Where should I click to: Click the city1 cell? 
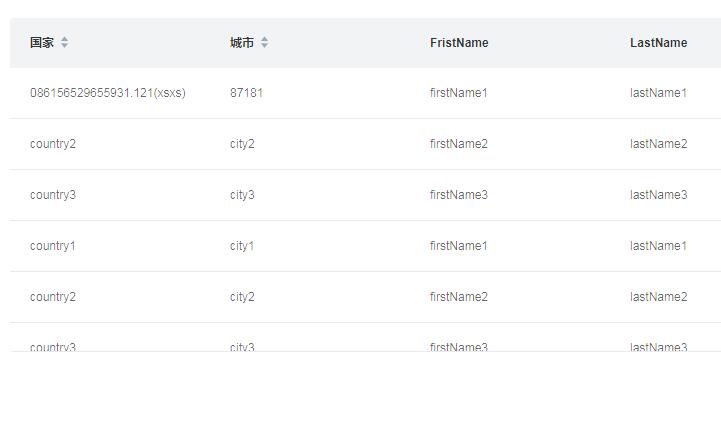[x=242, y=246]
